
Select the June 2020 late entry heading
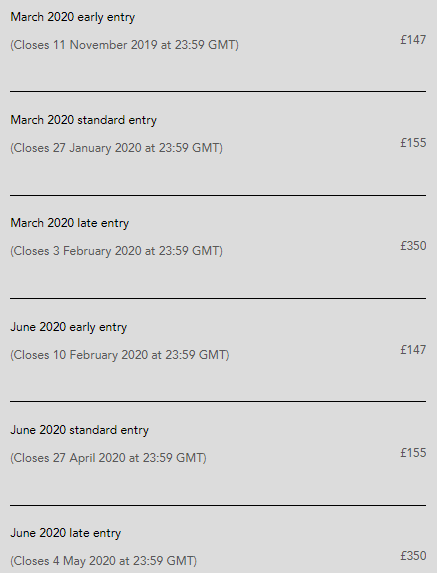[66, 533]
